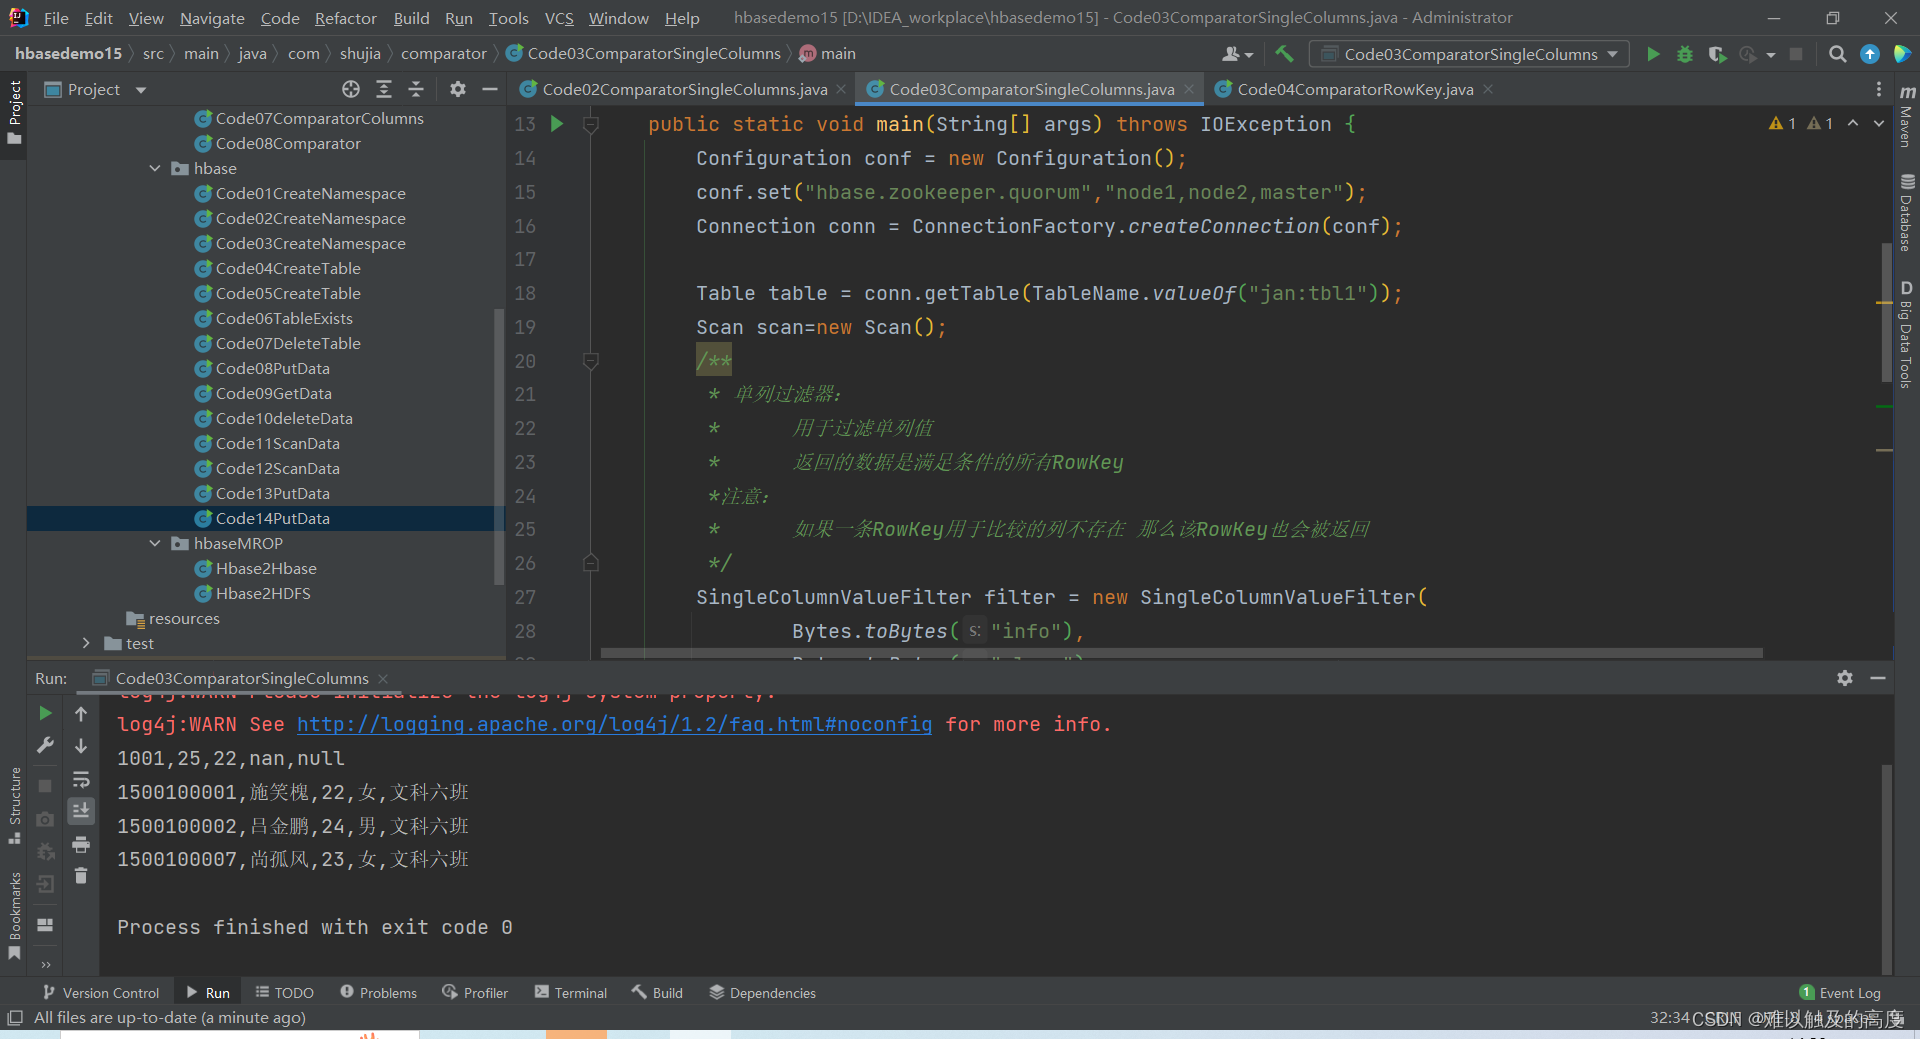Screen dimensions: 1920x1039
Task: Click 'comparator' in the breadcrumb path
Action: tap(443, 54)
